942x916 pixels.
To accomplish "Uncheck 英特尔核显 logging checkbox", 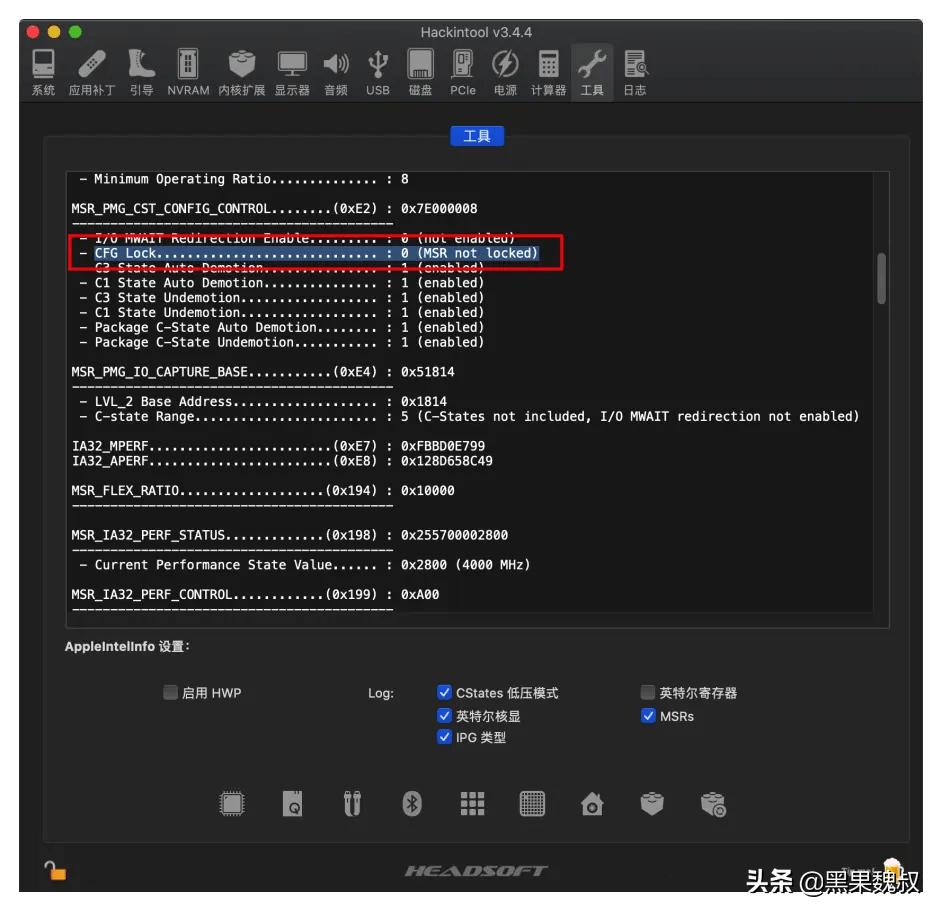I will point(444,715).
